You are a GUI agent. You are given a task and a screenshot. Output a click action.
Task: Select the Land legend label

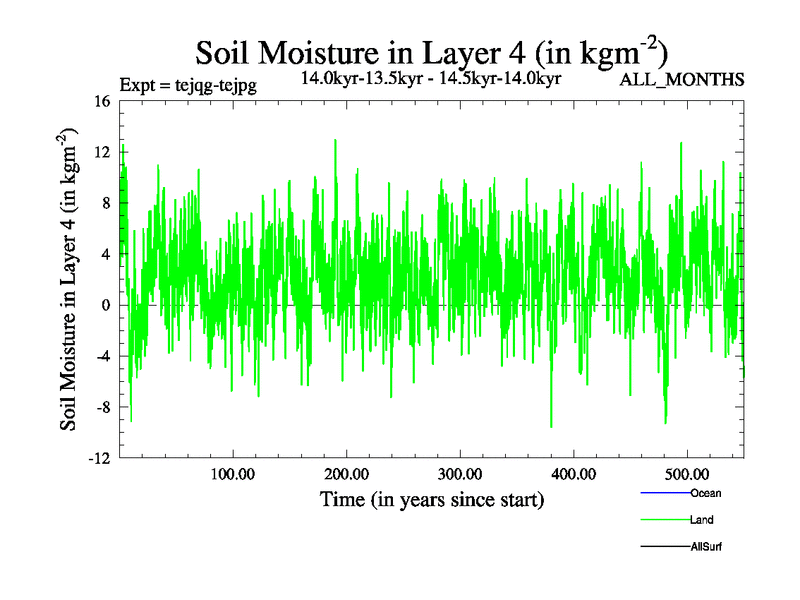pyautogui.click(x=701, y=520)
